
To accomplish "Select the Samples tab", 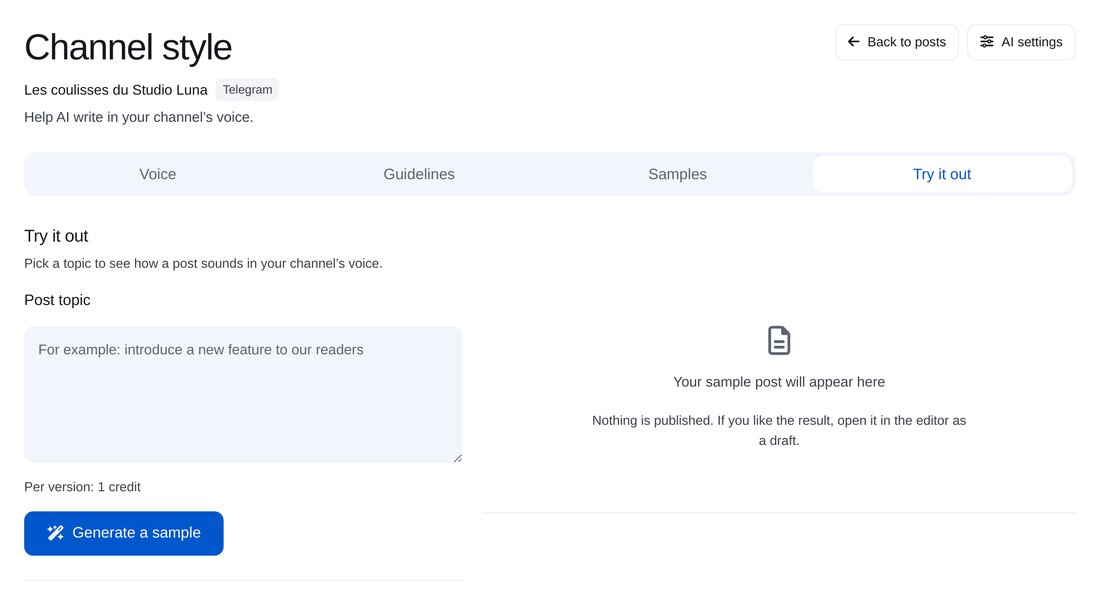I will (677, 174).
